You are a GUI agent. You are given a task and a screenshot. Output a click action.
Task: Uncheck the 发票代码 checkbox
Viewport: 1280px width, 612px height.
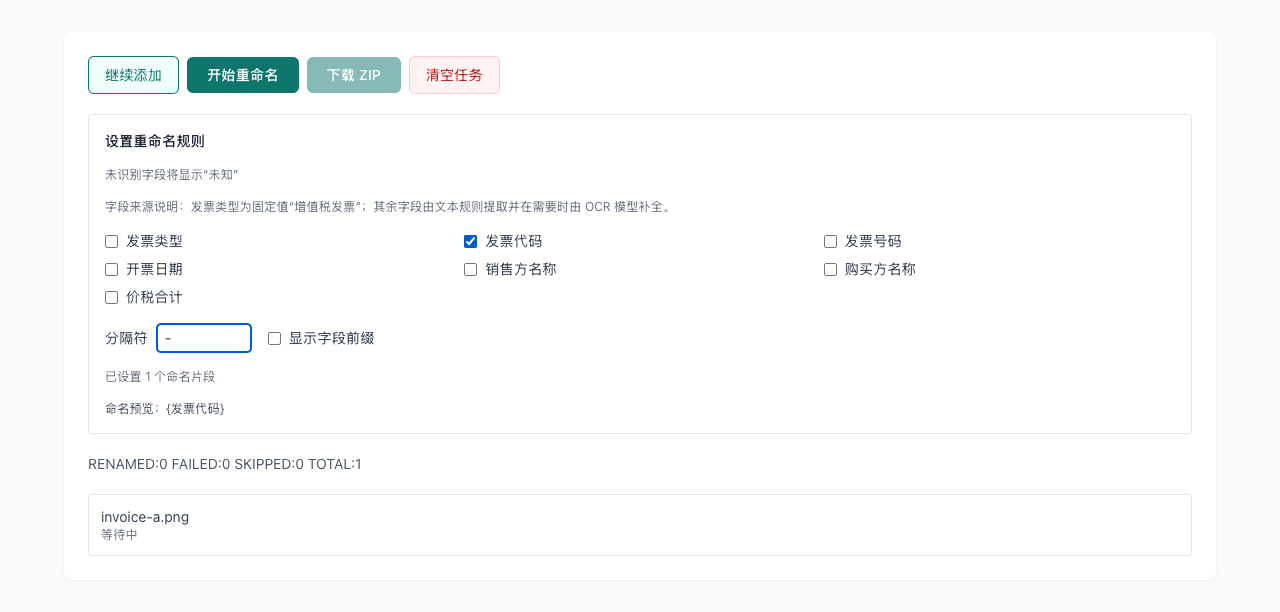click(x=470, y=241)
